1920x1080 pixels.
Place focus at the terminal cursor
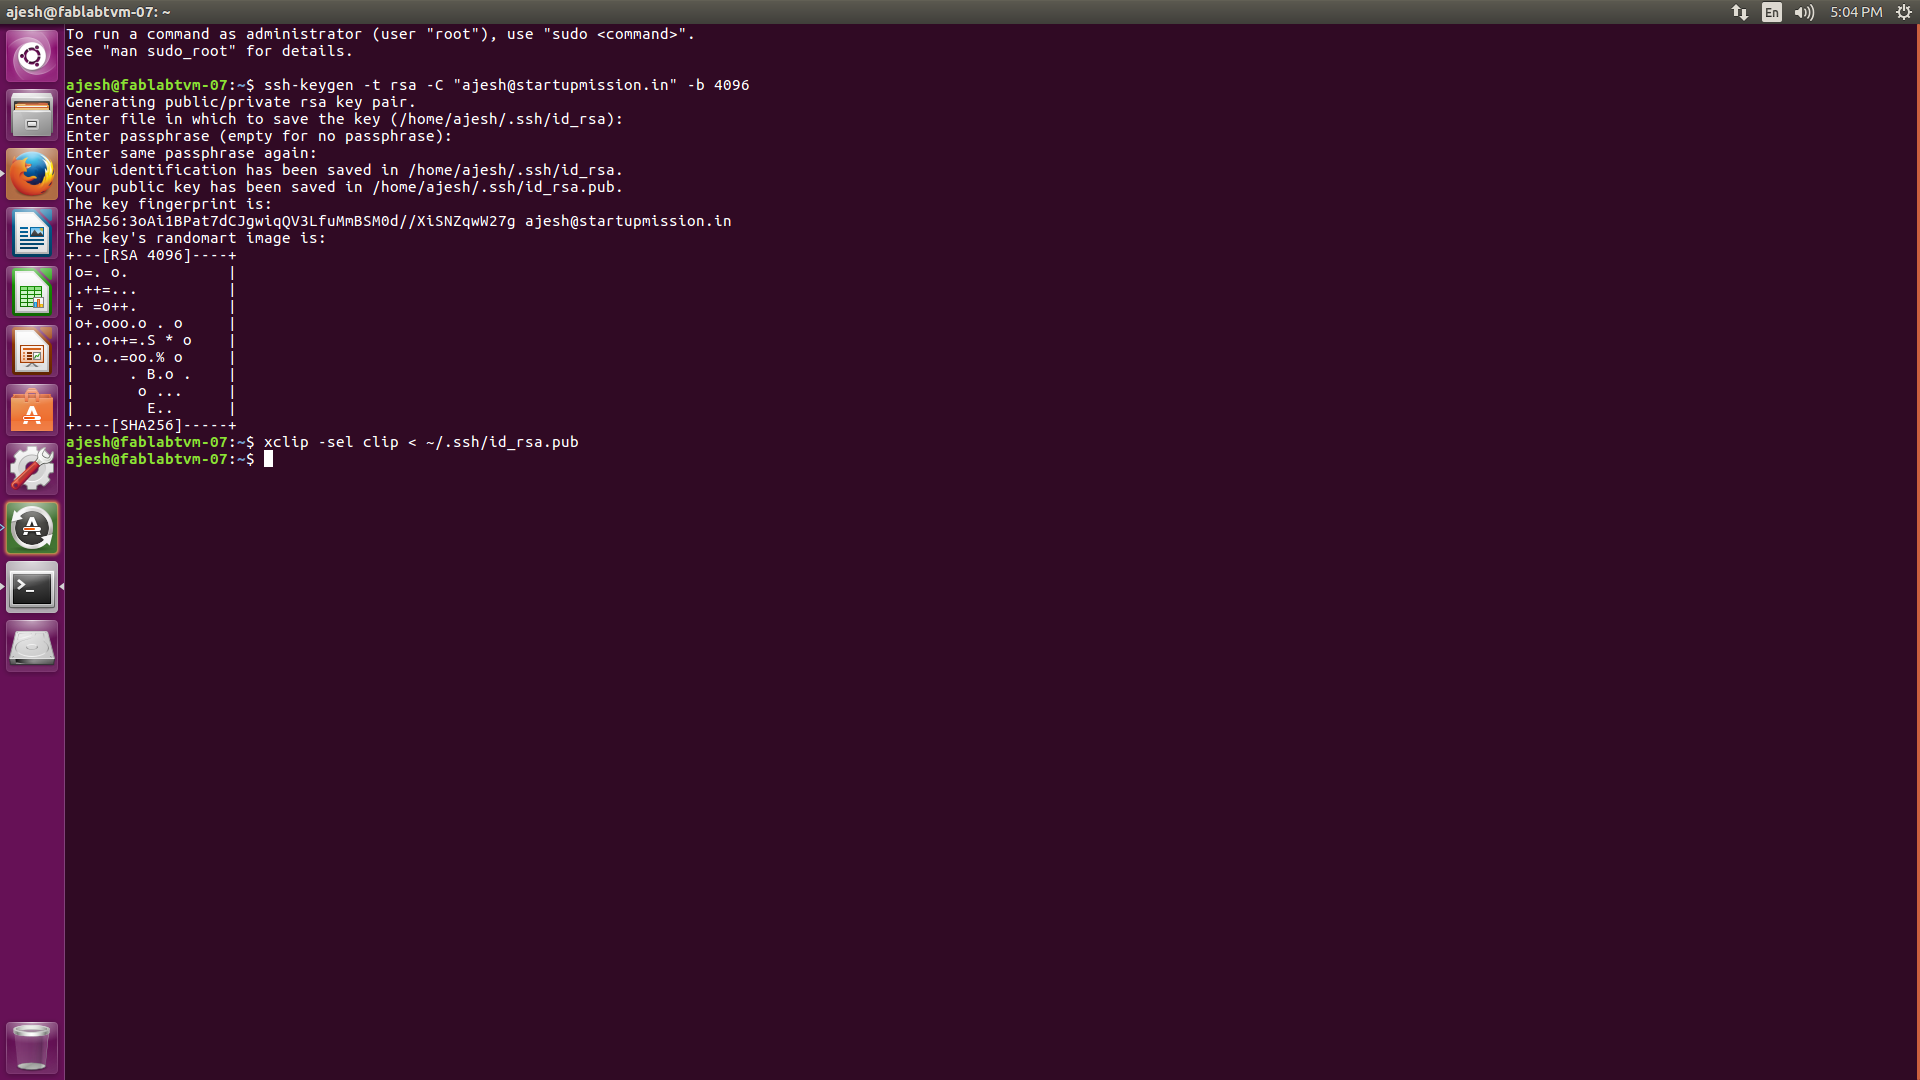pos(268,459)
